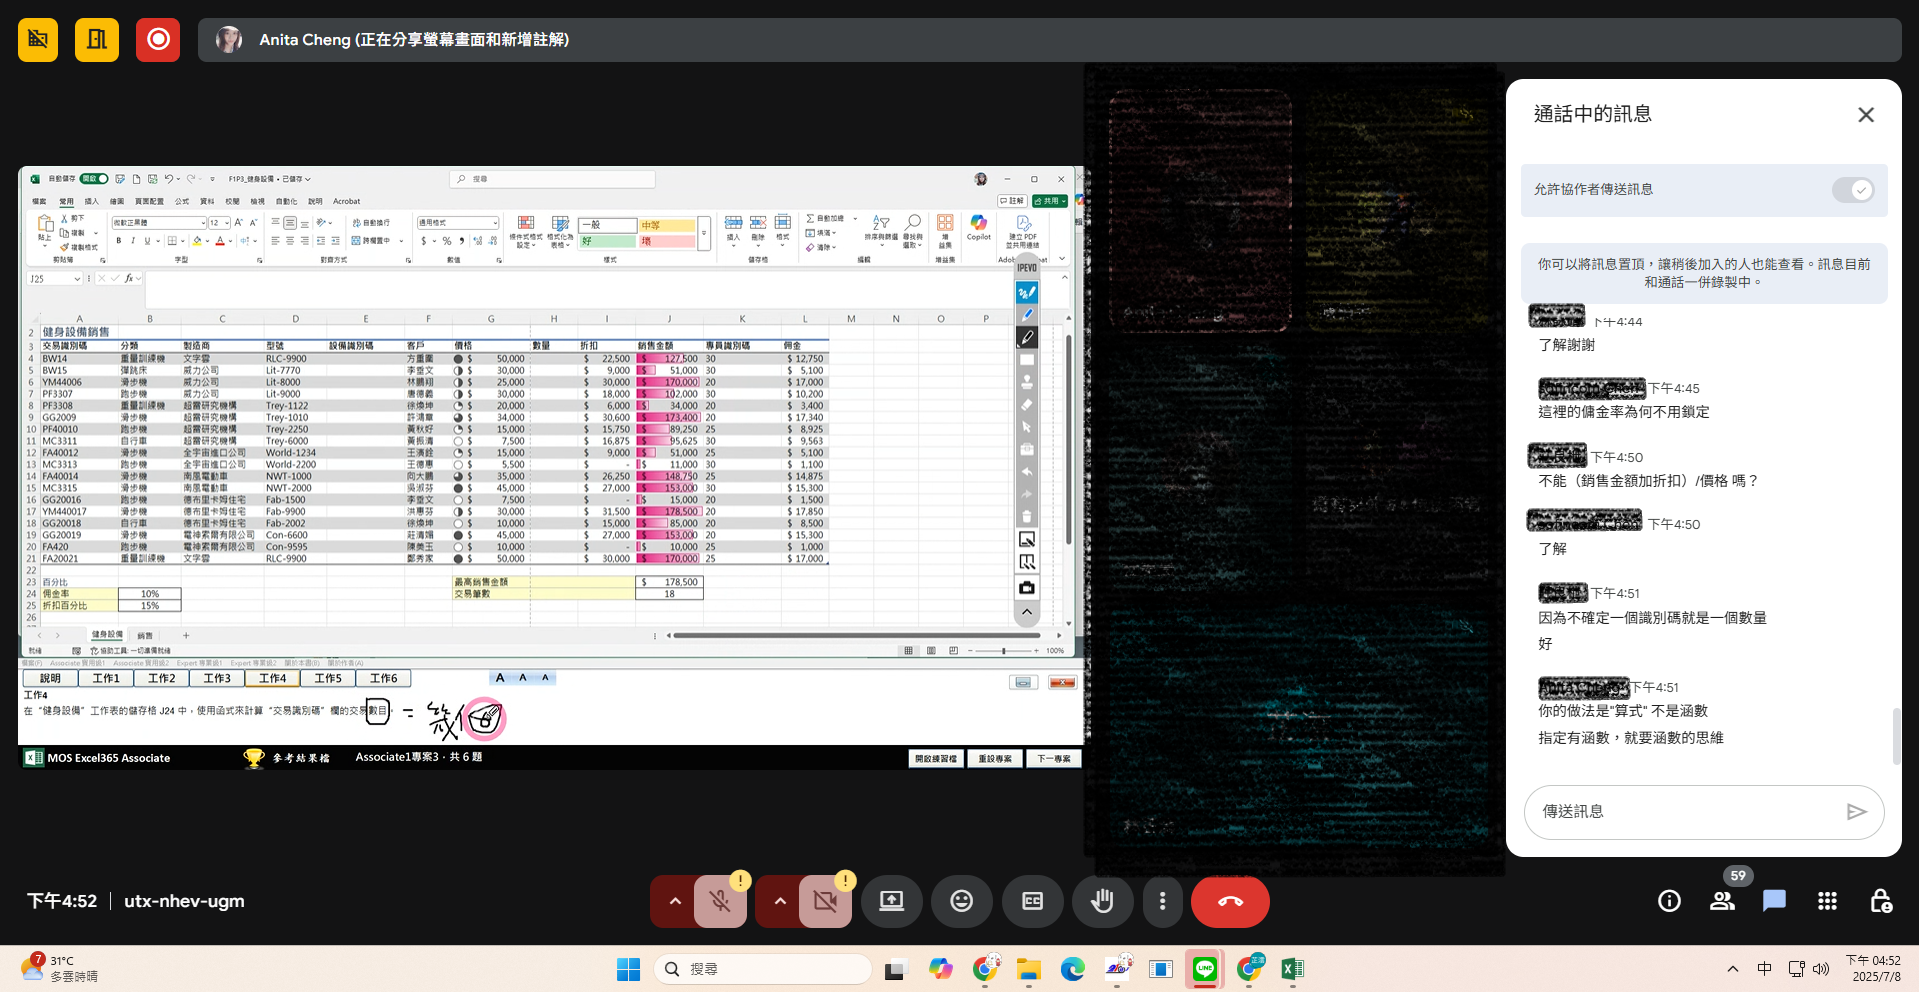Unmute the microphone
This screenshot has width=1919, height=992.
tap(720, 901)
